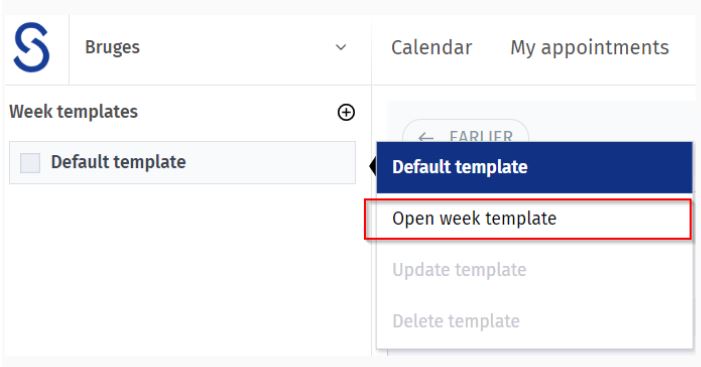Click the blue S logo

click(x=31, y=47)
